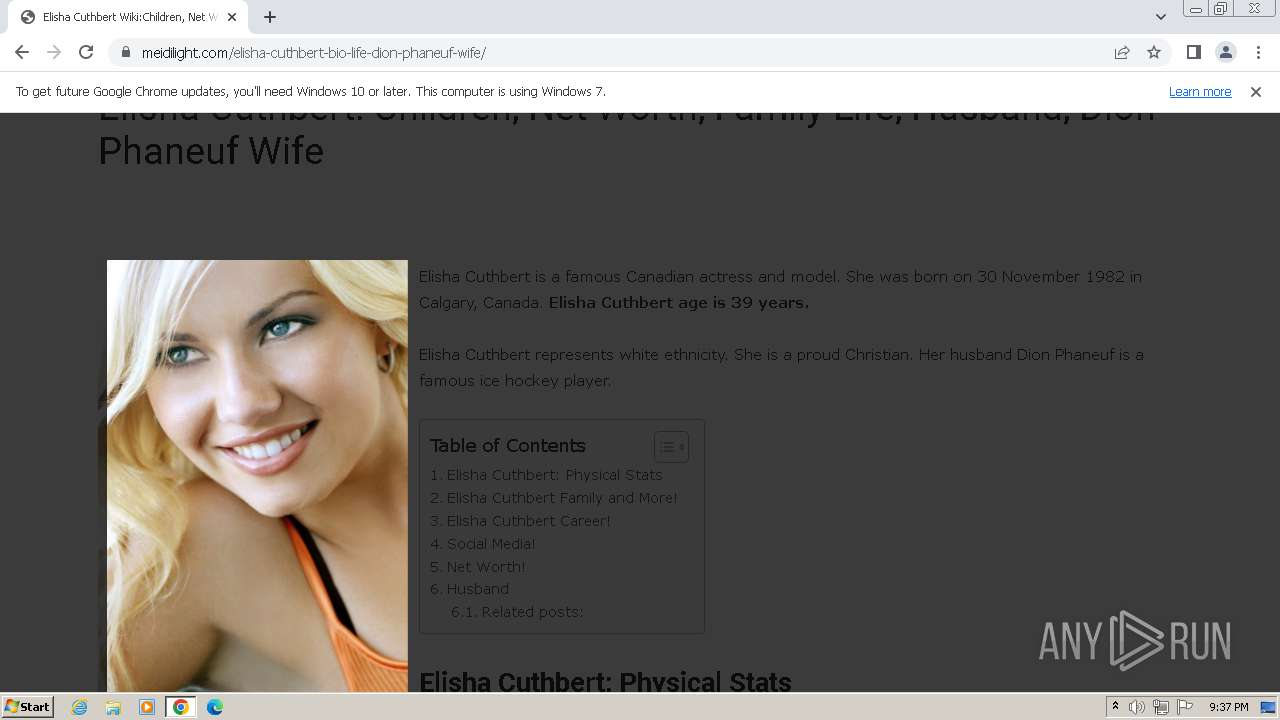Screen dimensions: 1280x720
Task: Dismiss the Chrome update notification bar
Action: tap(1256, 91)
